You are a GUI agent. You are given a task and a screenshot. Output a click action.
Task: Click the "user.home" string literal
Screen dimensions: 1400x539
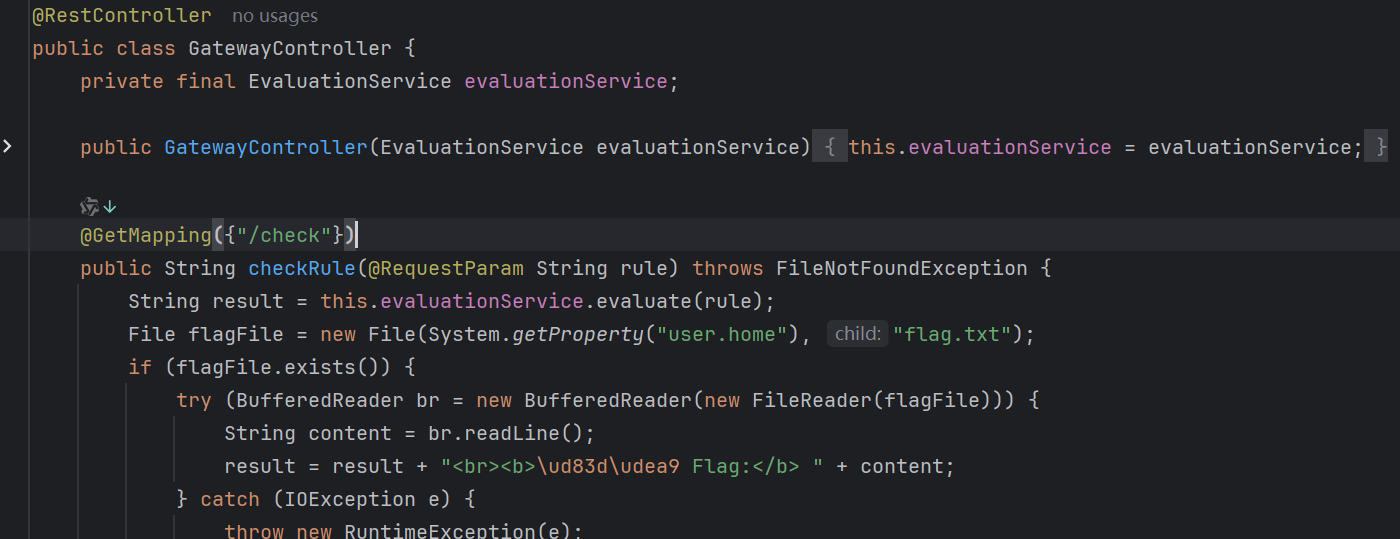tap(722, 334)
